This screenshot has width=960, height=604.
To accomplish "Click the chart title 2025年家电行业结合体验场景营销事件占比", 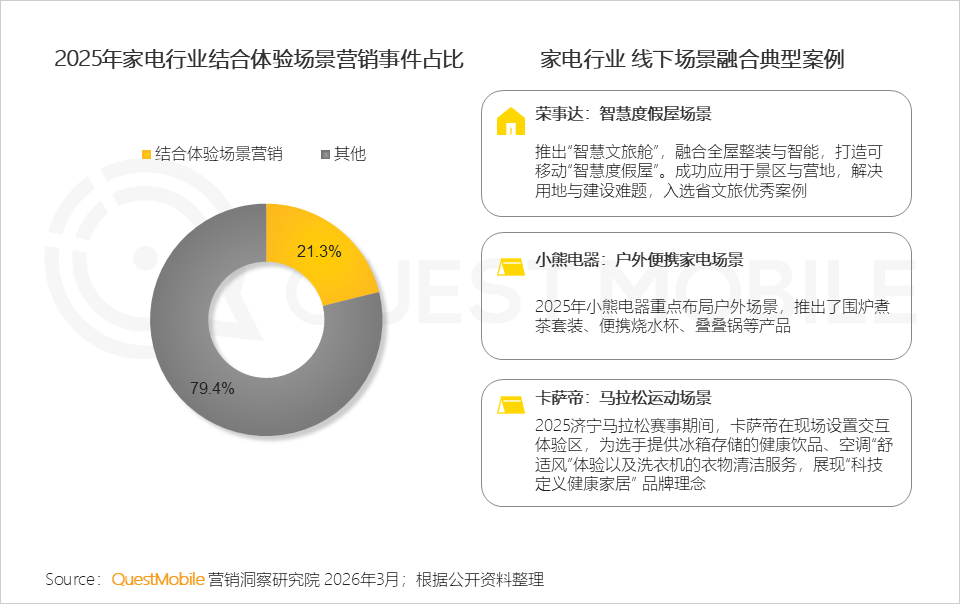I will point(259,60).
